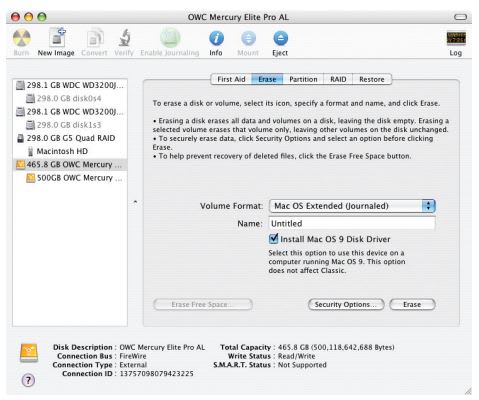Click the splitter handle dot between panes

(x=135, y=202)
